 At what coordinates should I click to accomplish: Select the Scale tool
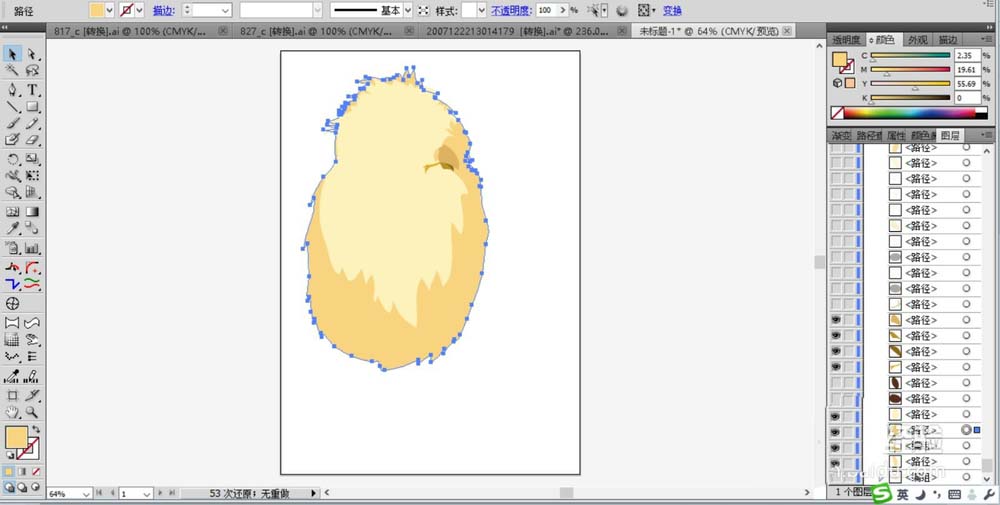pyautogui.click(x=32, y=159)
